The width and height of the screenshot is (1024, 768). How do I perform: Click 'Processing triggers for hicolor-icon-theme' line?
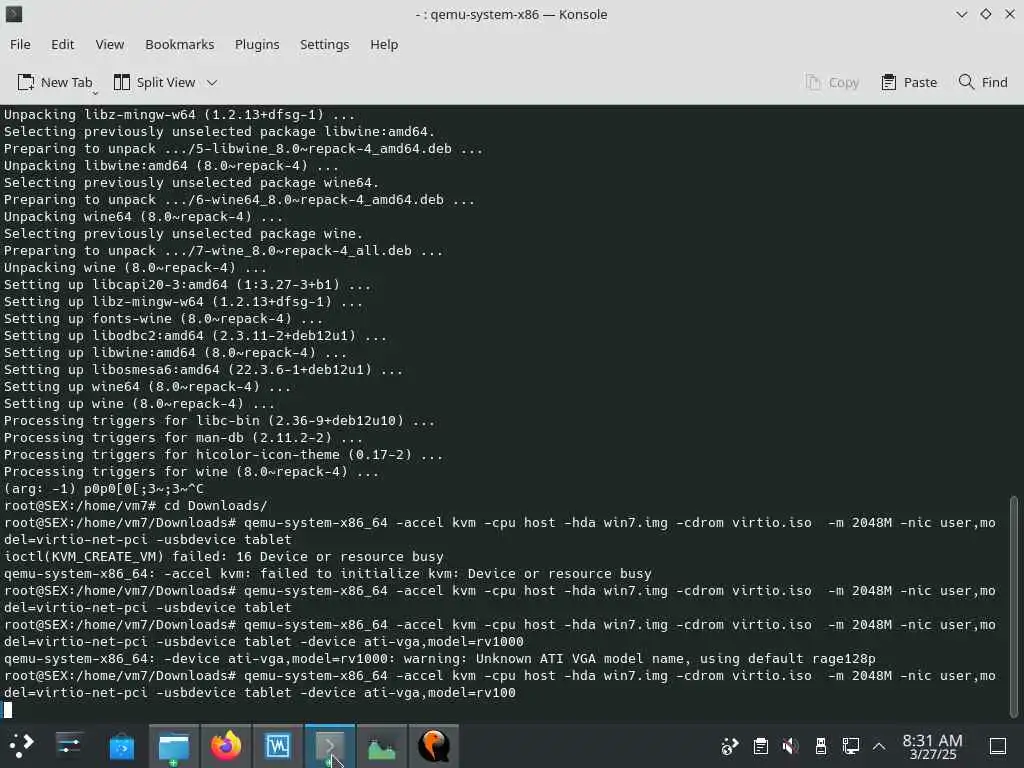[224, 455]
